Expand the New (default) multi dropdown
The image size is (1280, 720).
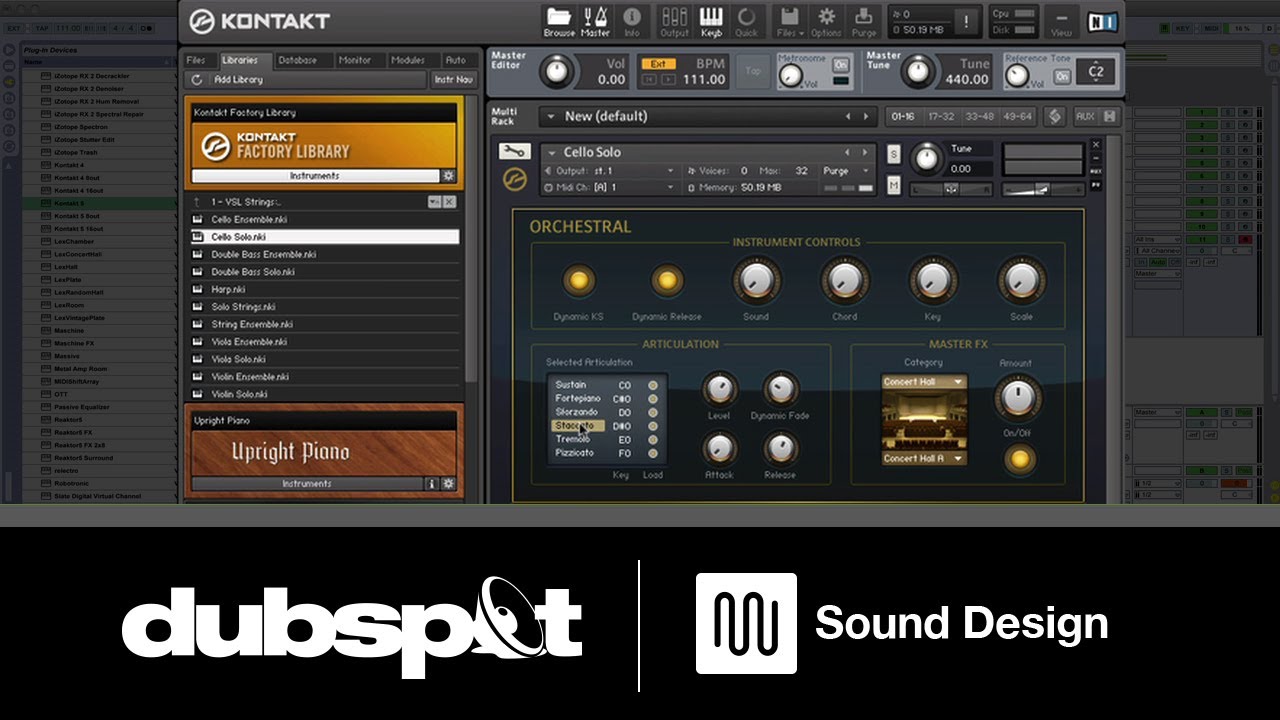tap(550, 117)
